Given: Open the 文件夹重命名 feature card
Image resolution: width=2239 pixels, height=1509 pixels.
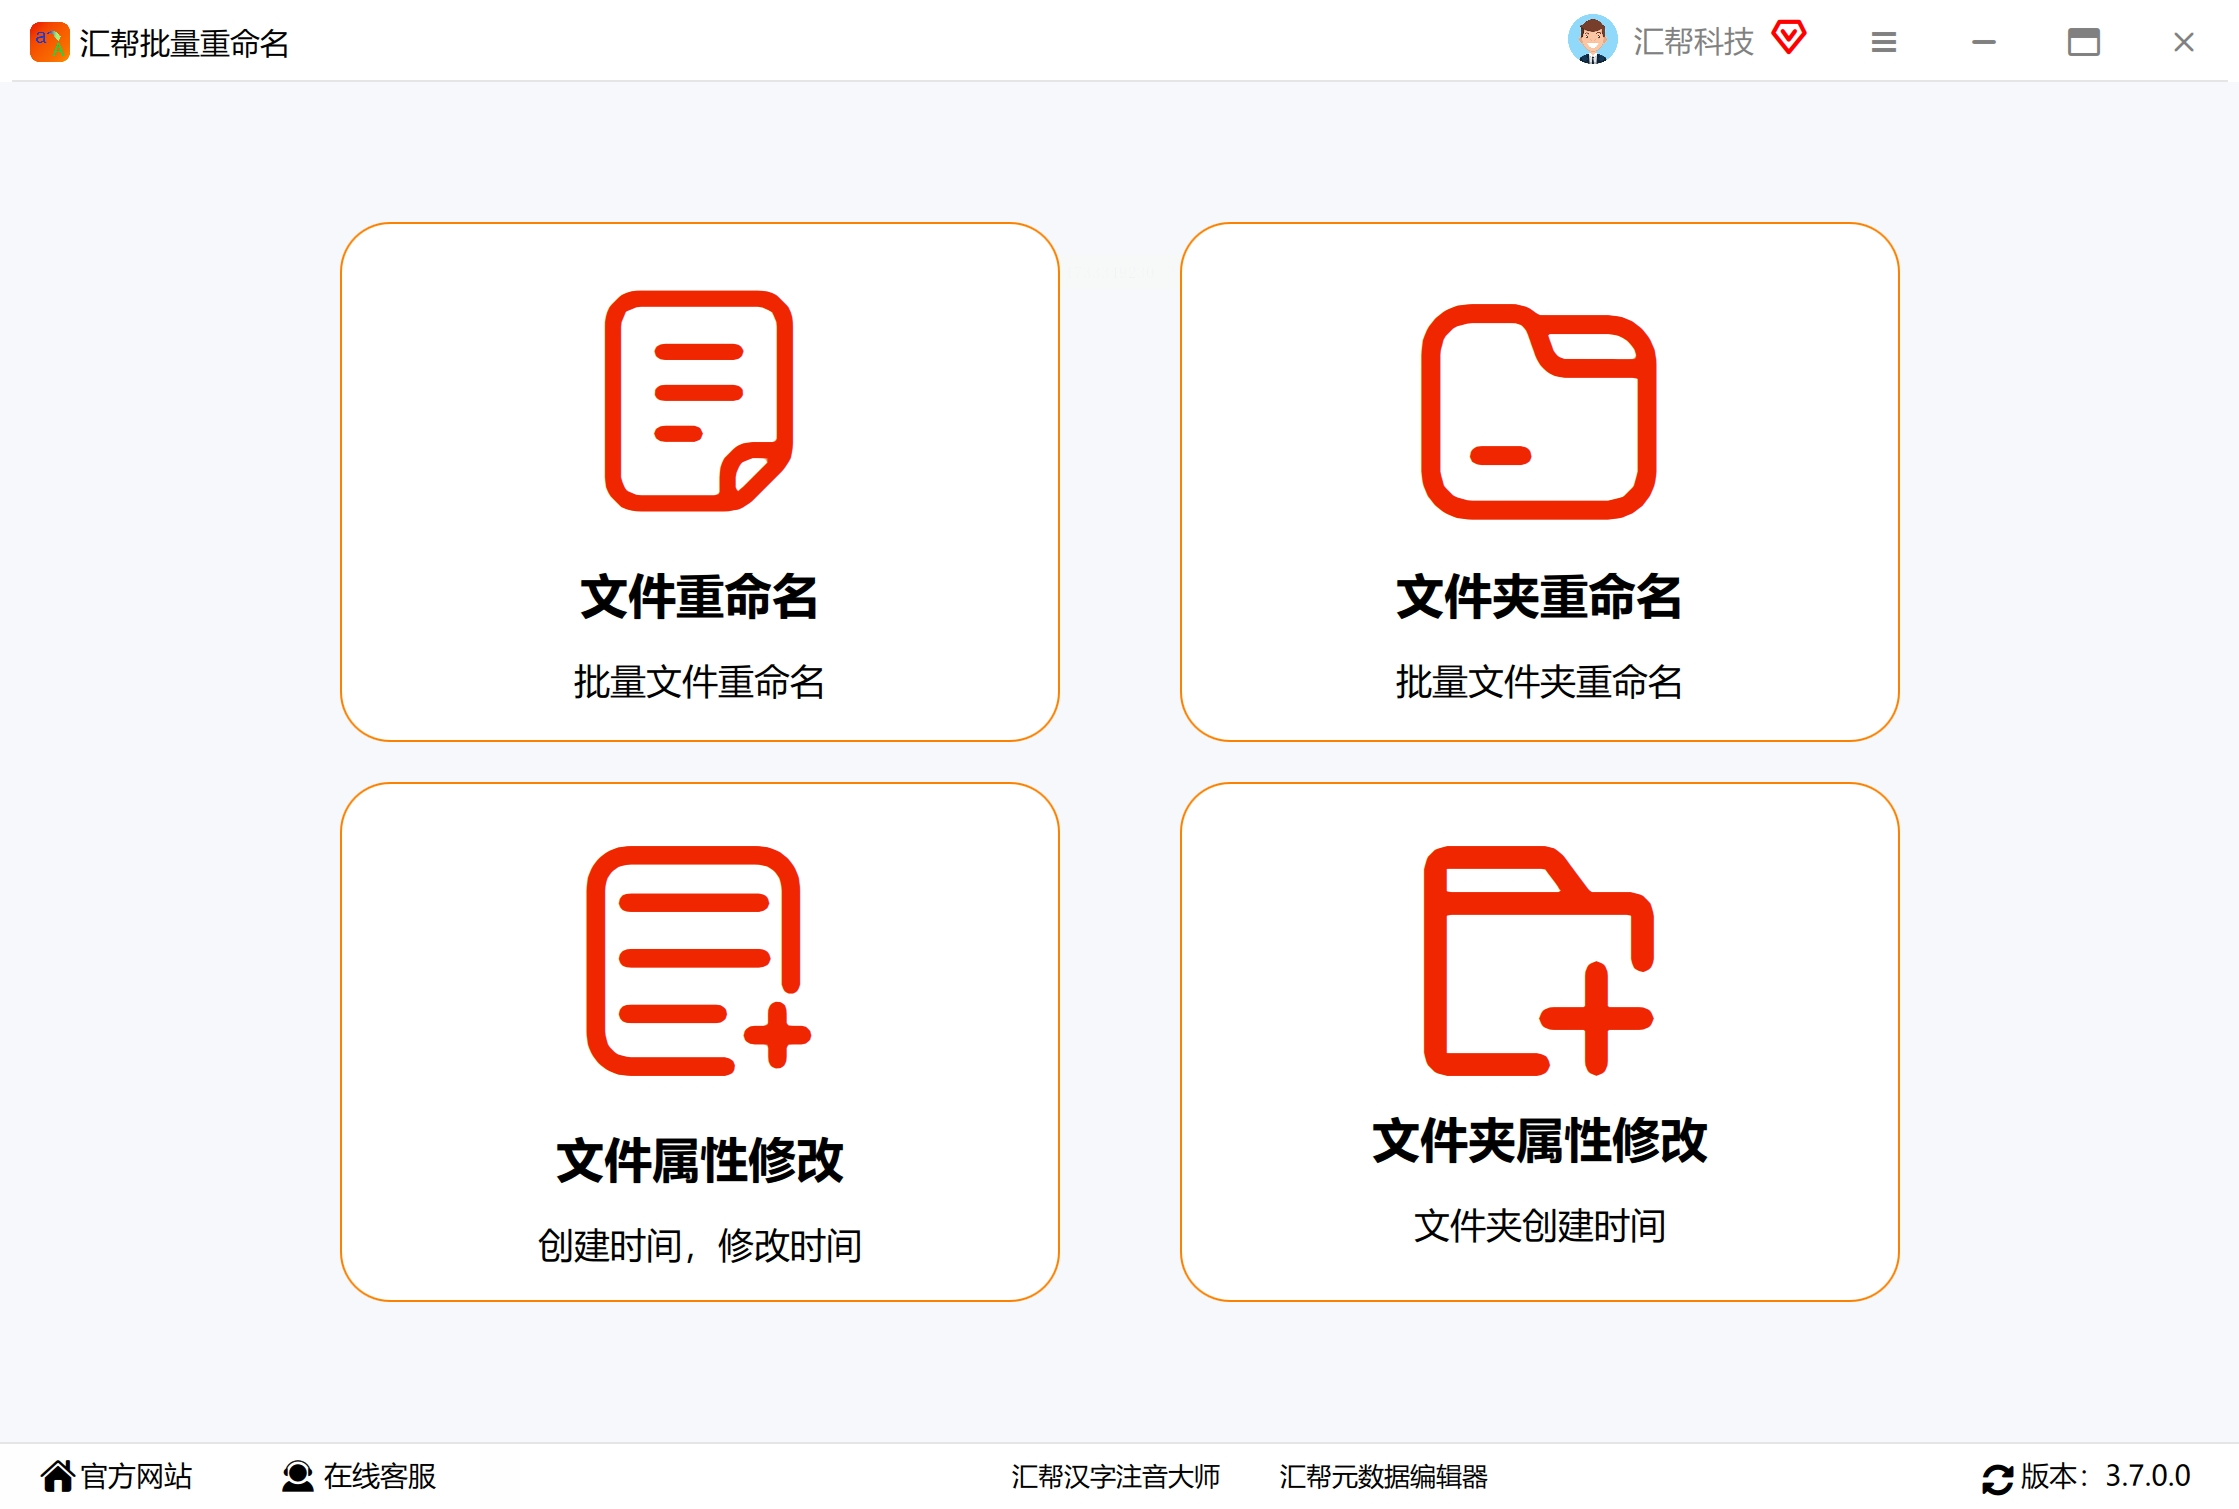Looking at the screenshot, I should (x=1540, y=480).
